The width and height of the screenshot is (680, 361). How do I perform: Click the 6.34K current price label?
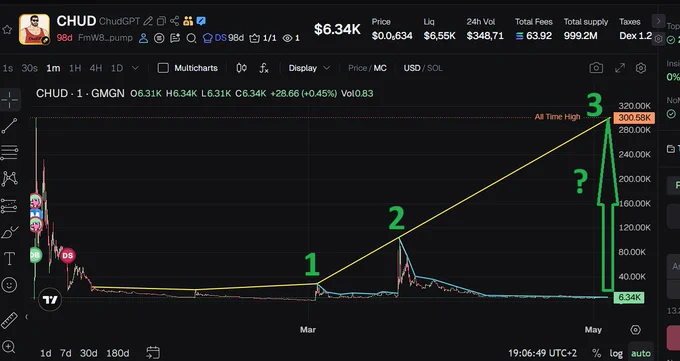(x=629, y=298)
